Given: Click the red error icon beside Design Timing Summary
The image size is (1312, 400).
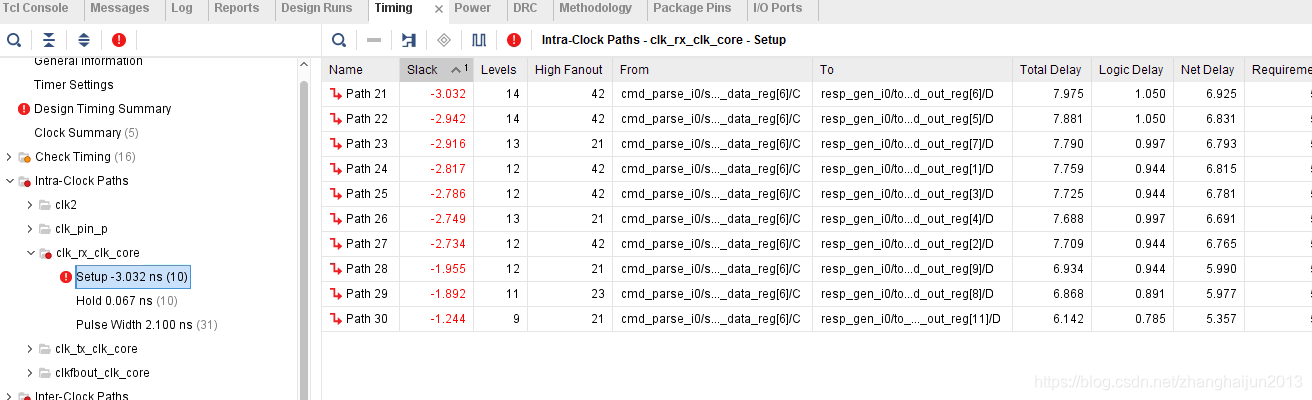Looking at the screenshot, I should 24,109.
